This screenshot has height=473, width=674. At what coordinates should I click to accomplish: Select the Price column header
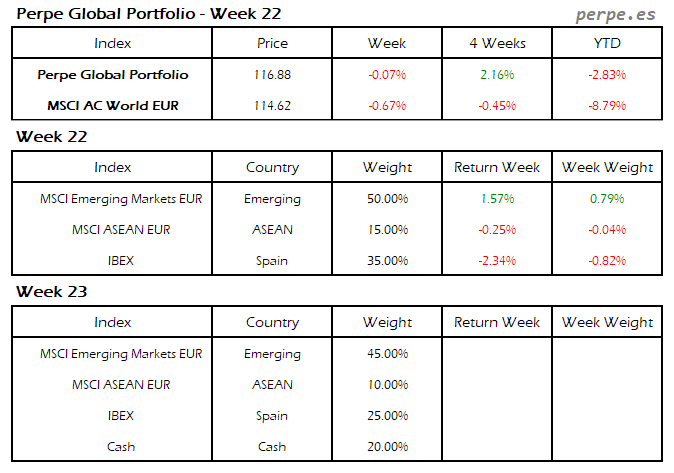(x=272, y=43)
